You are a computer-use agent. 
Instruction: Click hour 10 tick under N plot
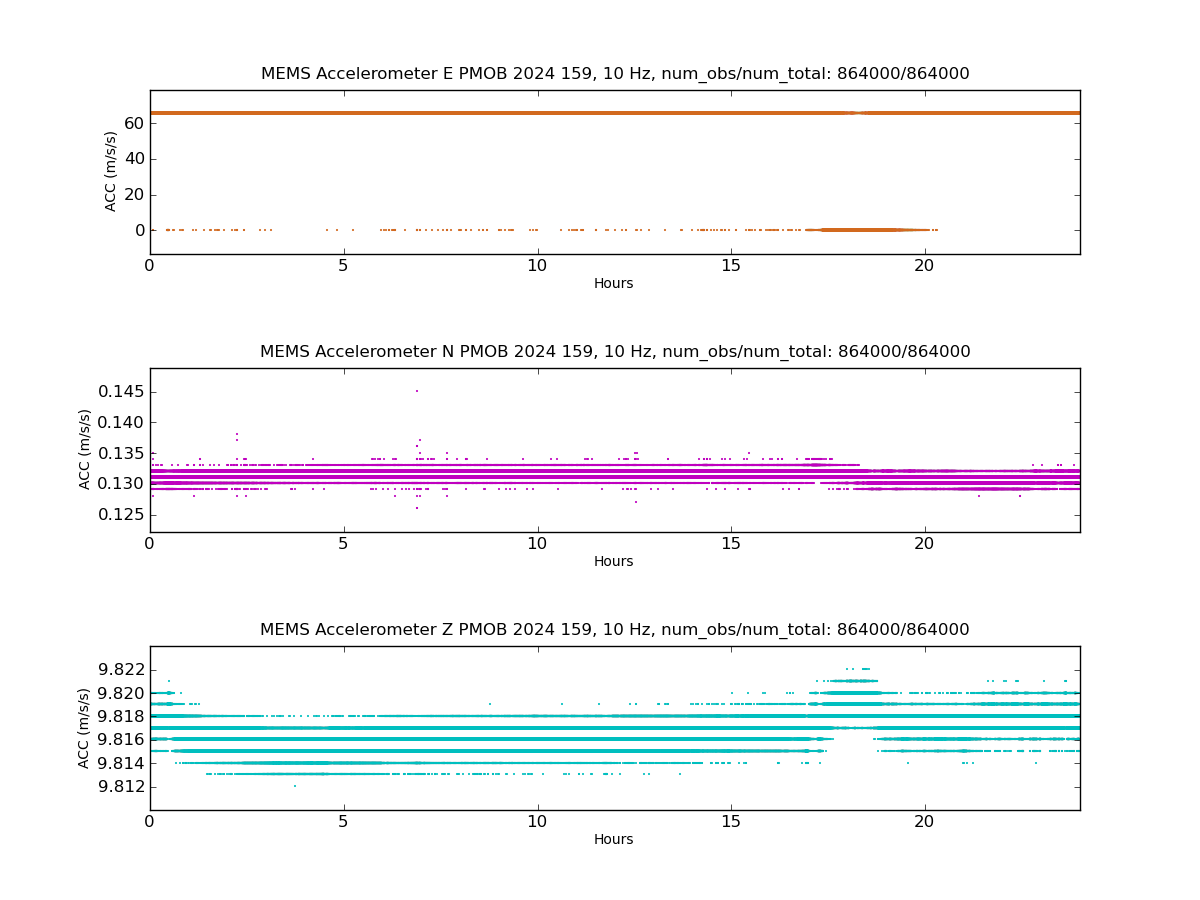(x=538, y=544)
